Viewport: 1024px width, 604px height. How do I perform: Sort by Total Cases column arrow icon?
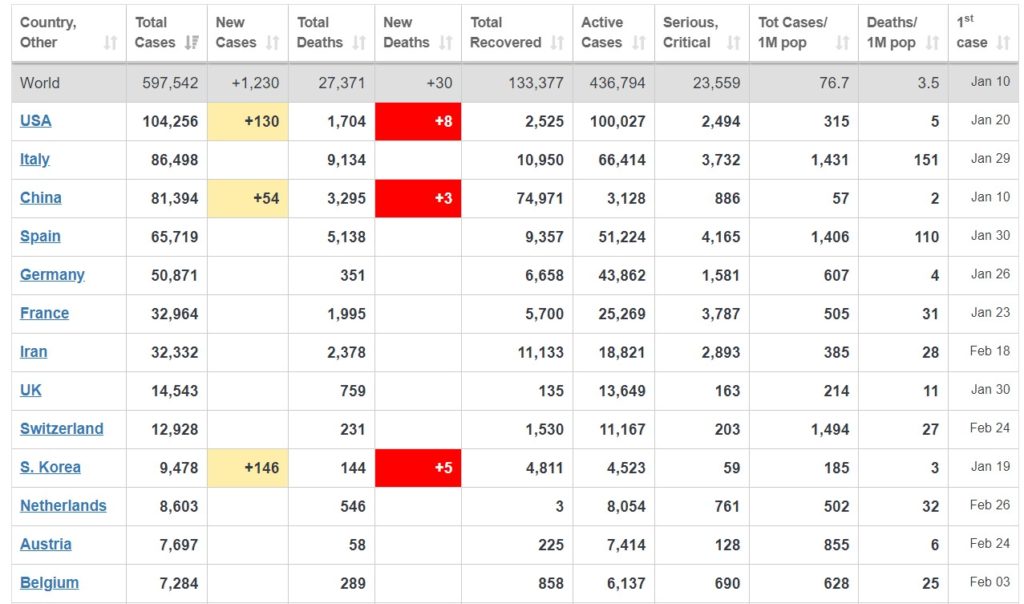191,43
